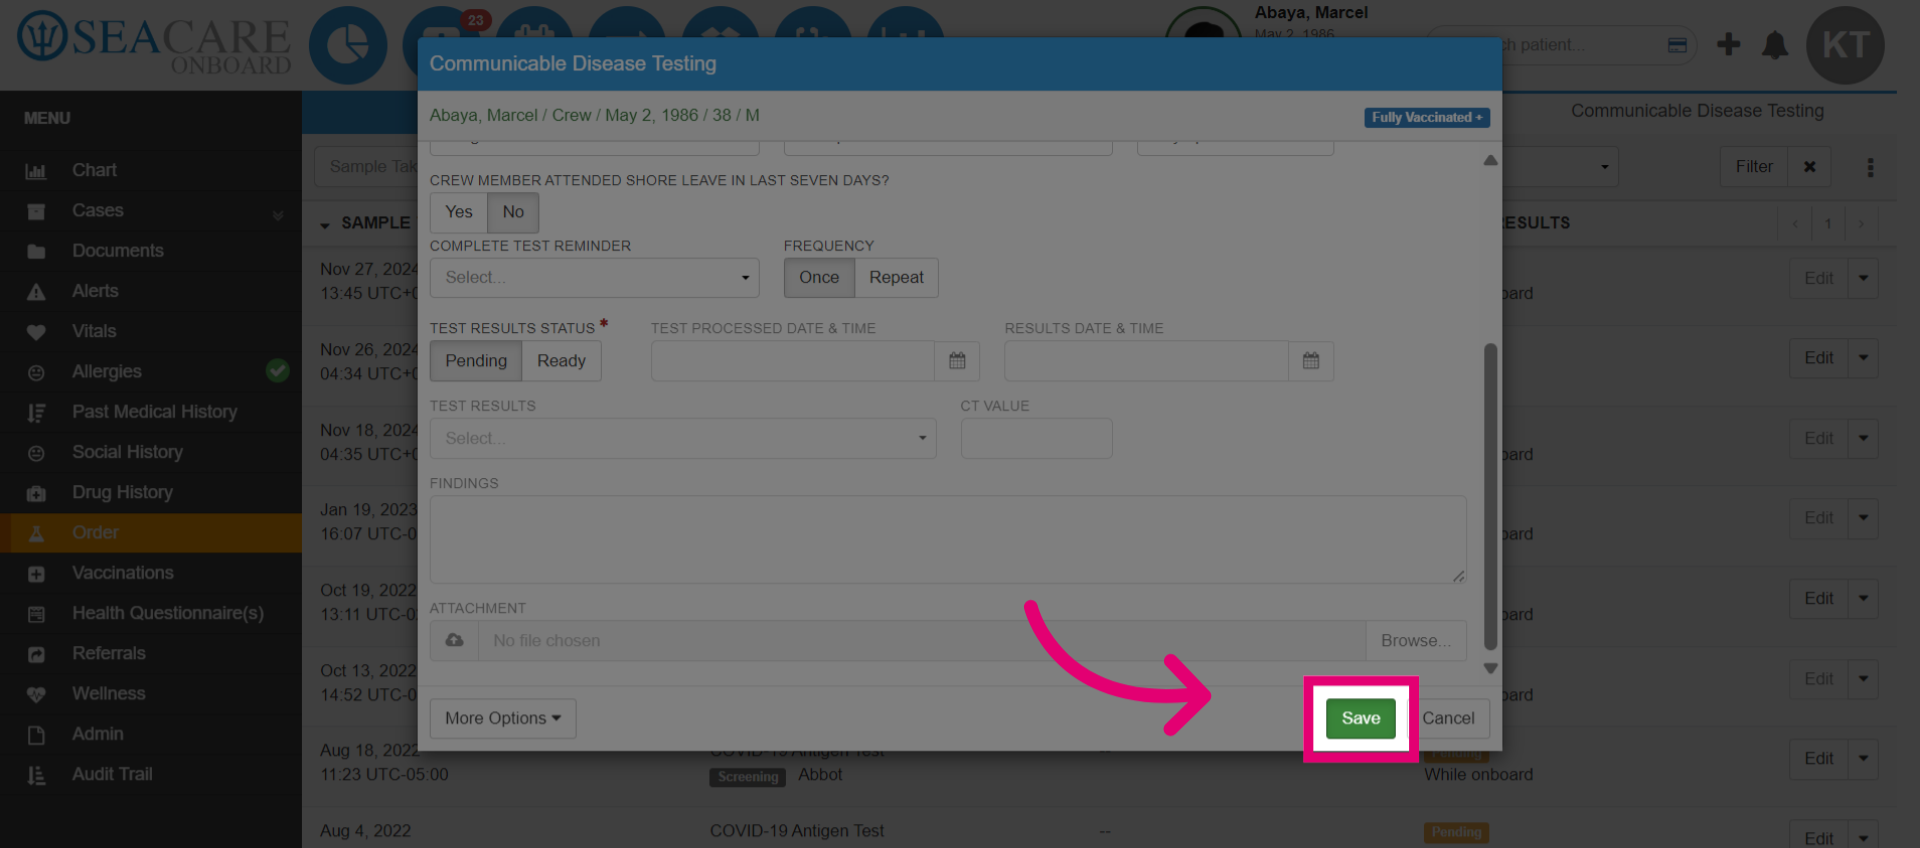Screen dimensions: 1920x848
Task: Open the Test Results select dropdown
Action: [683, 438]
